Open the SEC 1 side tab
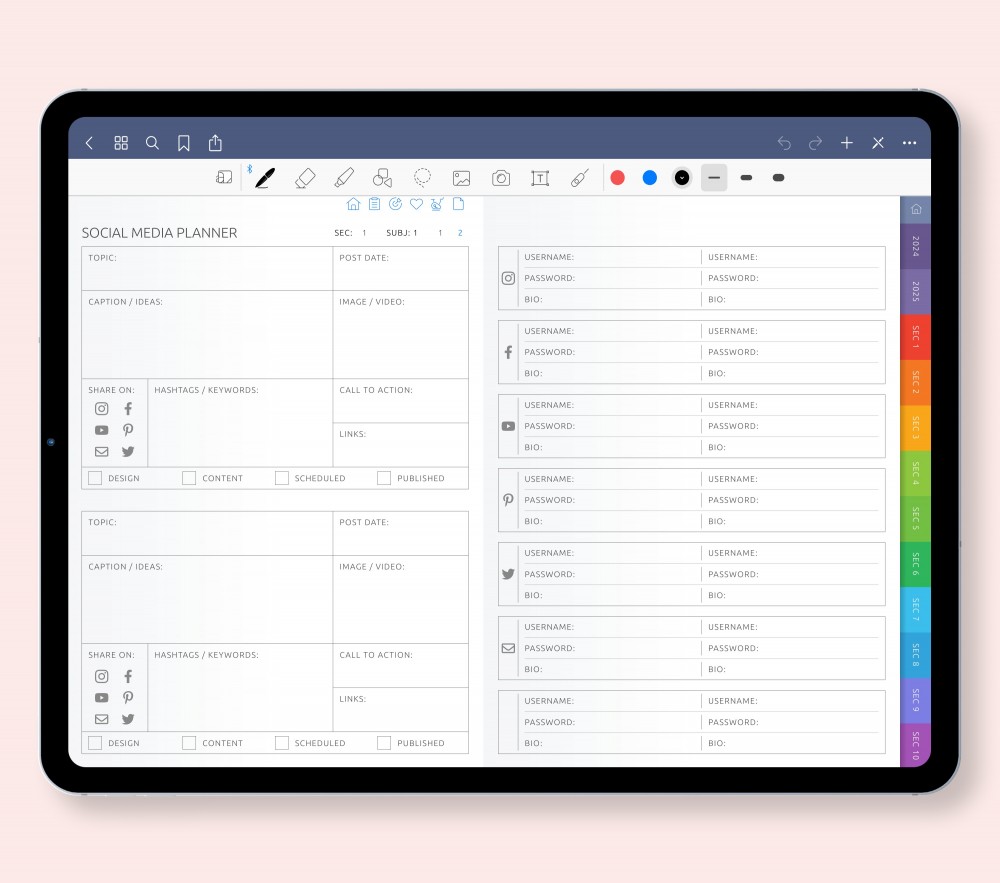Screen dimensions: 1000x883 pyautogui.click(x=916, y=337)
